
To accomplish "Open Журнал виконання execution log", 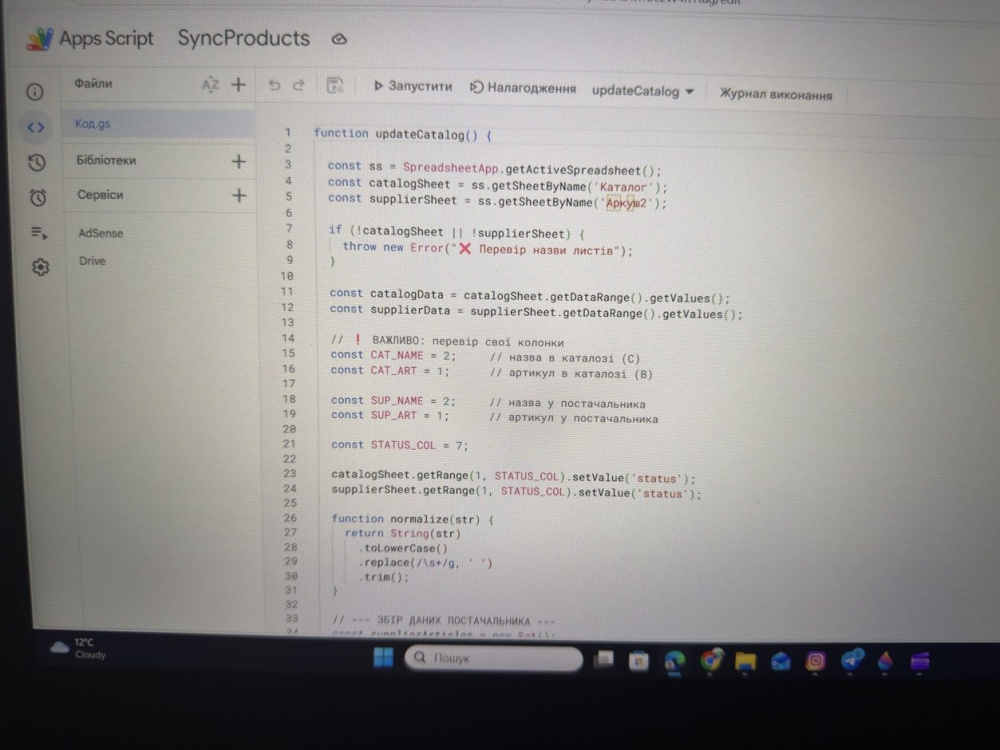I will coord(776,94).
